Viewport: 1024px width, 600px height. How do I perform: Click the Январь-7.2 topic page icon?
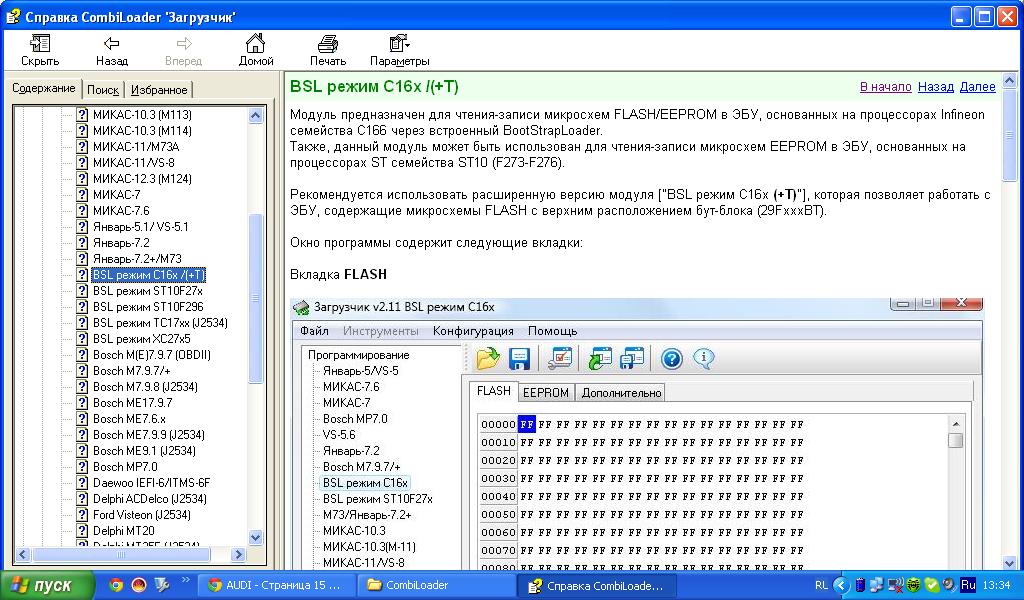pyautogui.click(x=82, y=243)
